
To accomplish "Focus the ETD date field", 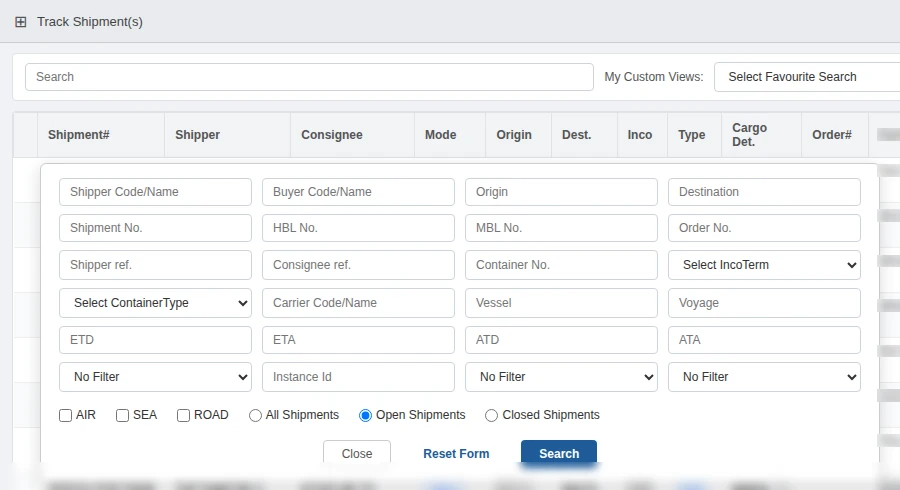I will 155,340.
